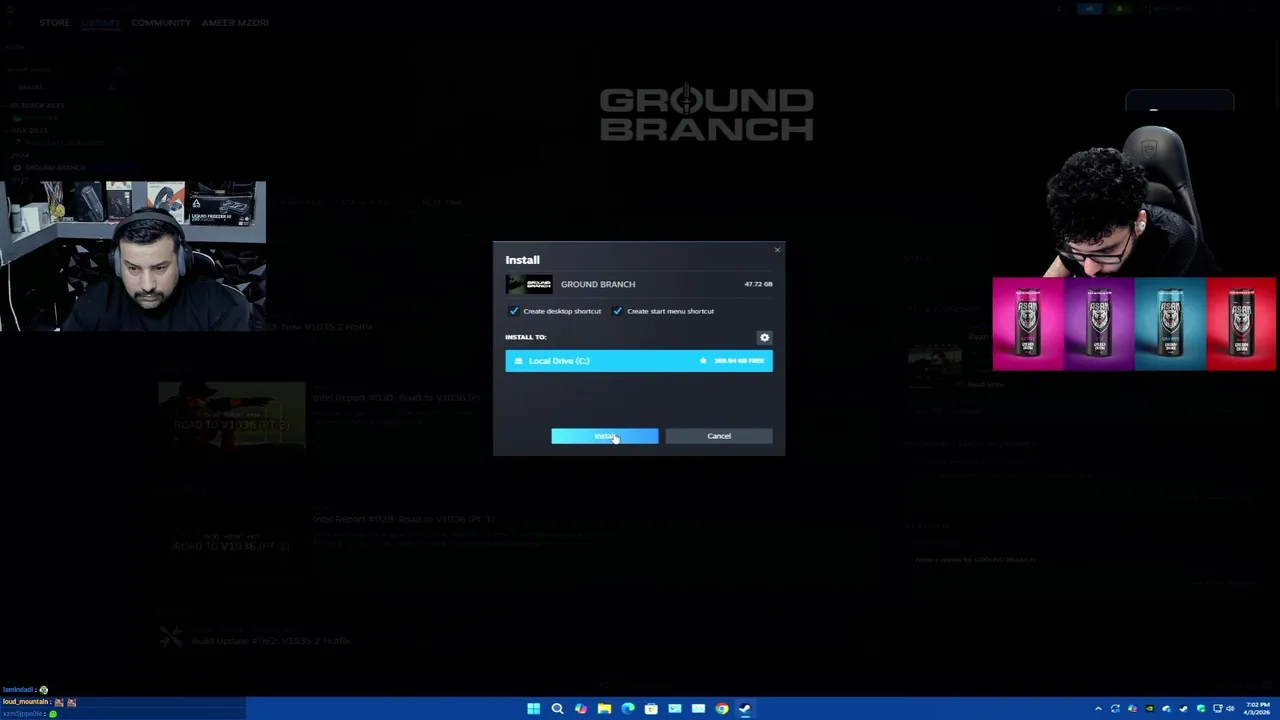Open Microsoft Store from the taskbar
This screenshot has height=720, width=1280.
click(651, 709)
